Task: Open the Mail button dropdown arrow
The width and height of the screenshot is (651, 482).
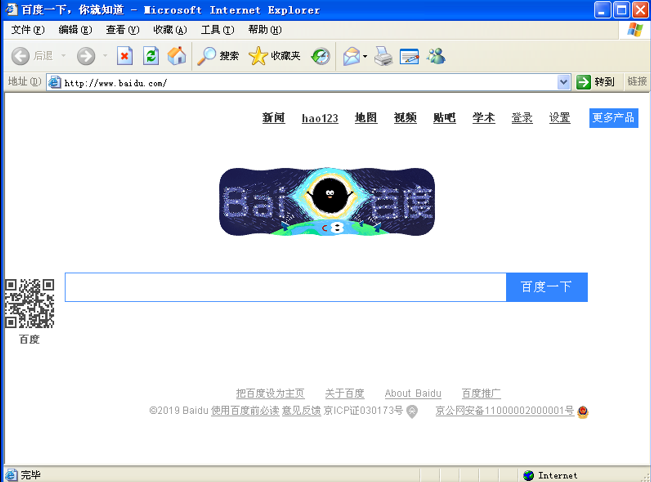Action: (365, 56)
